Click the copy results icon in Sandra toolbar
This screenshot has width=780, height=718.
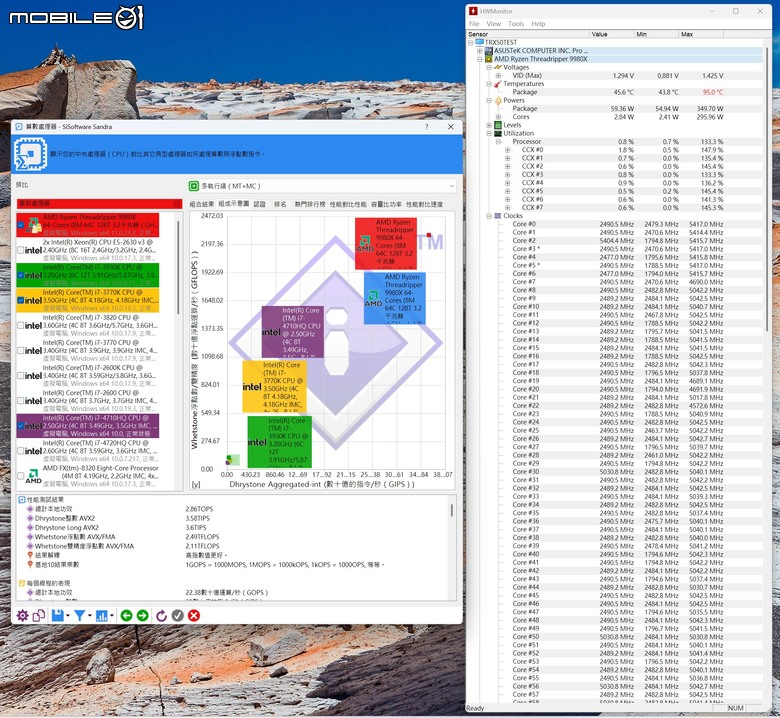point(39,616)
